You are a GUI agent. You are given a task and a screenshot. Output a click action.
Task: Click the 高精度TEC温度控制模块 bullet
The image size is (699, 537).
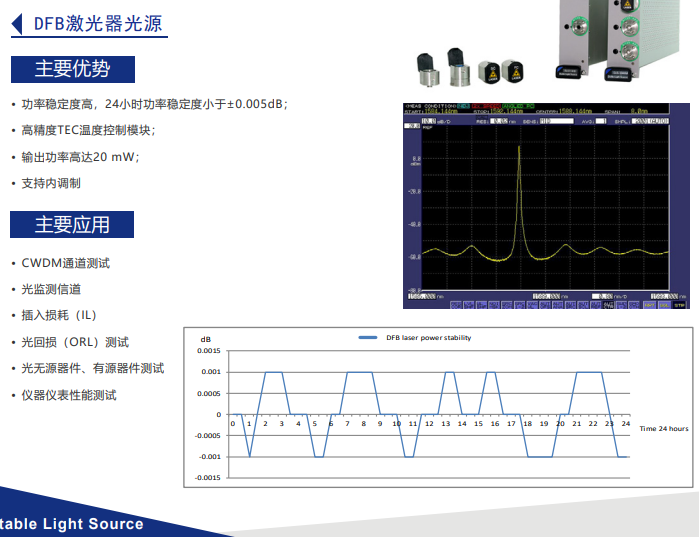(x=88, y=130)
